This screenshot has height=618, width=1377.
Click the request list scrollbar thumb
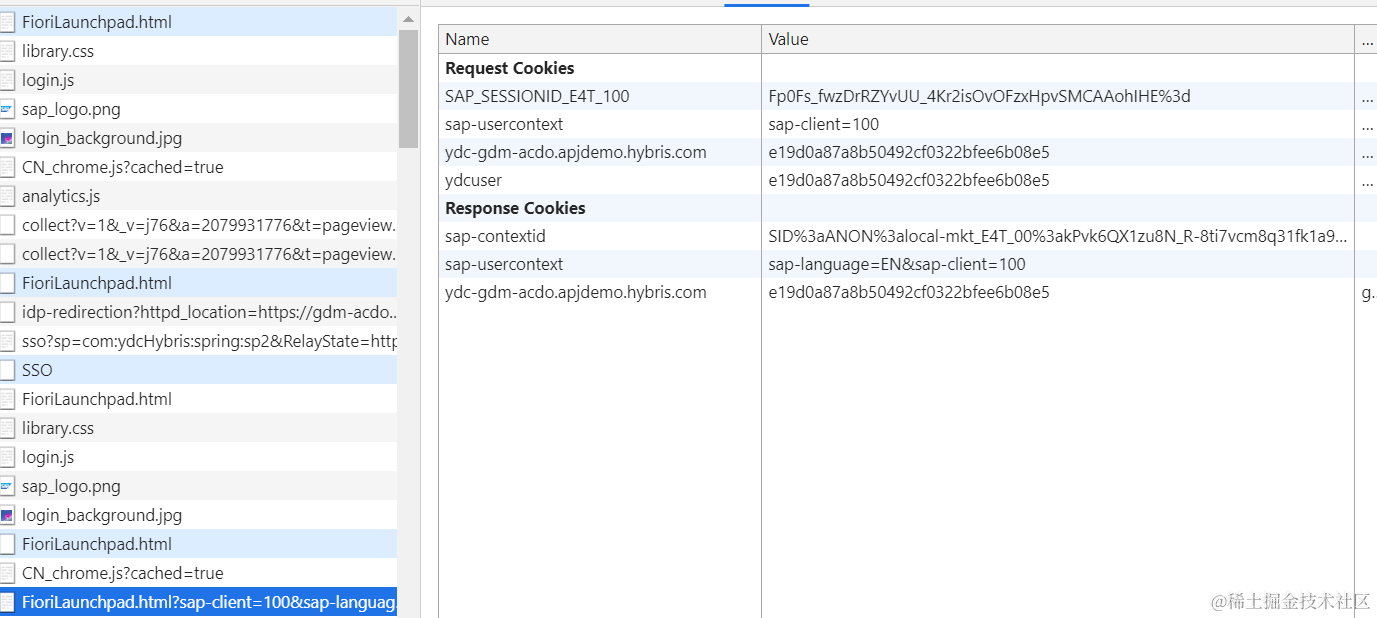pos(408,89)
